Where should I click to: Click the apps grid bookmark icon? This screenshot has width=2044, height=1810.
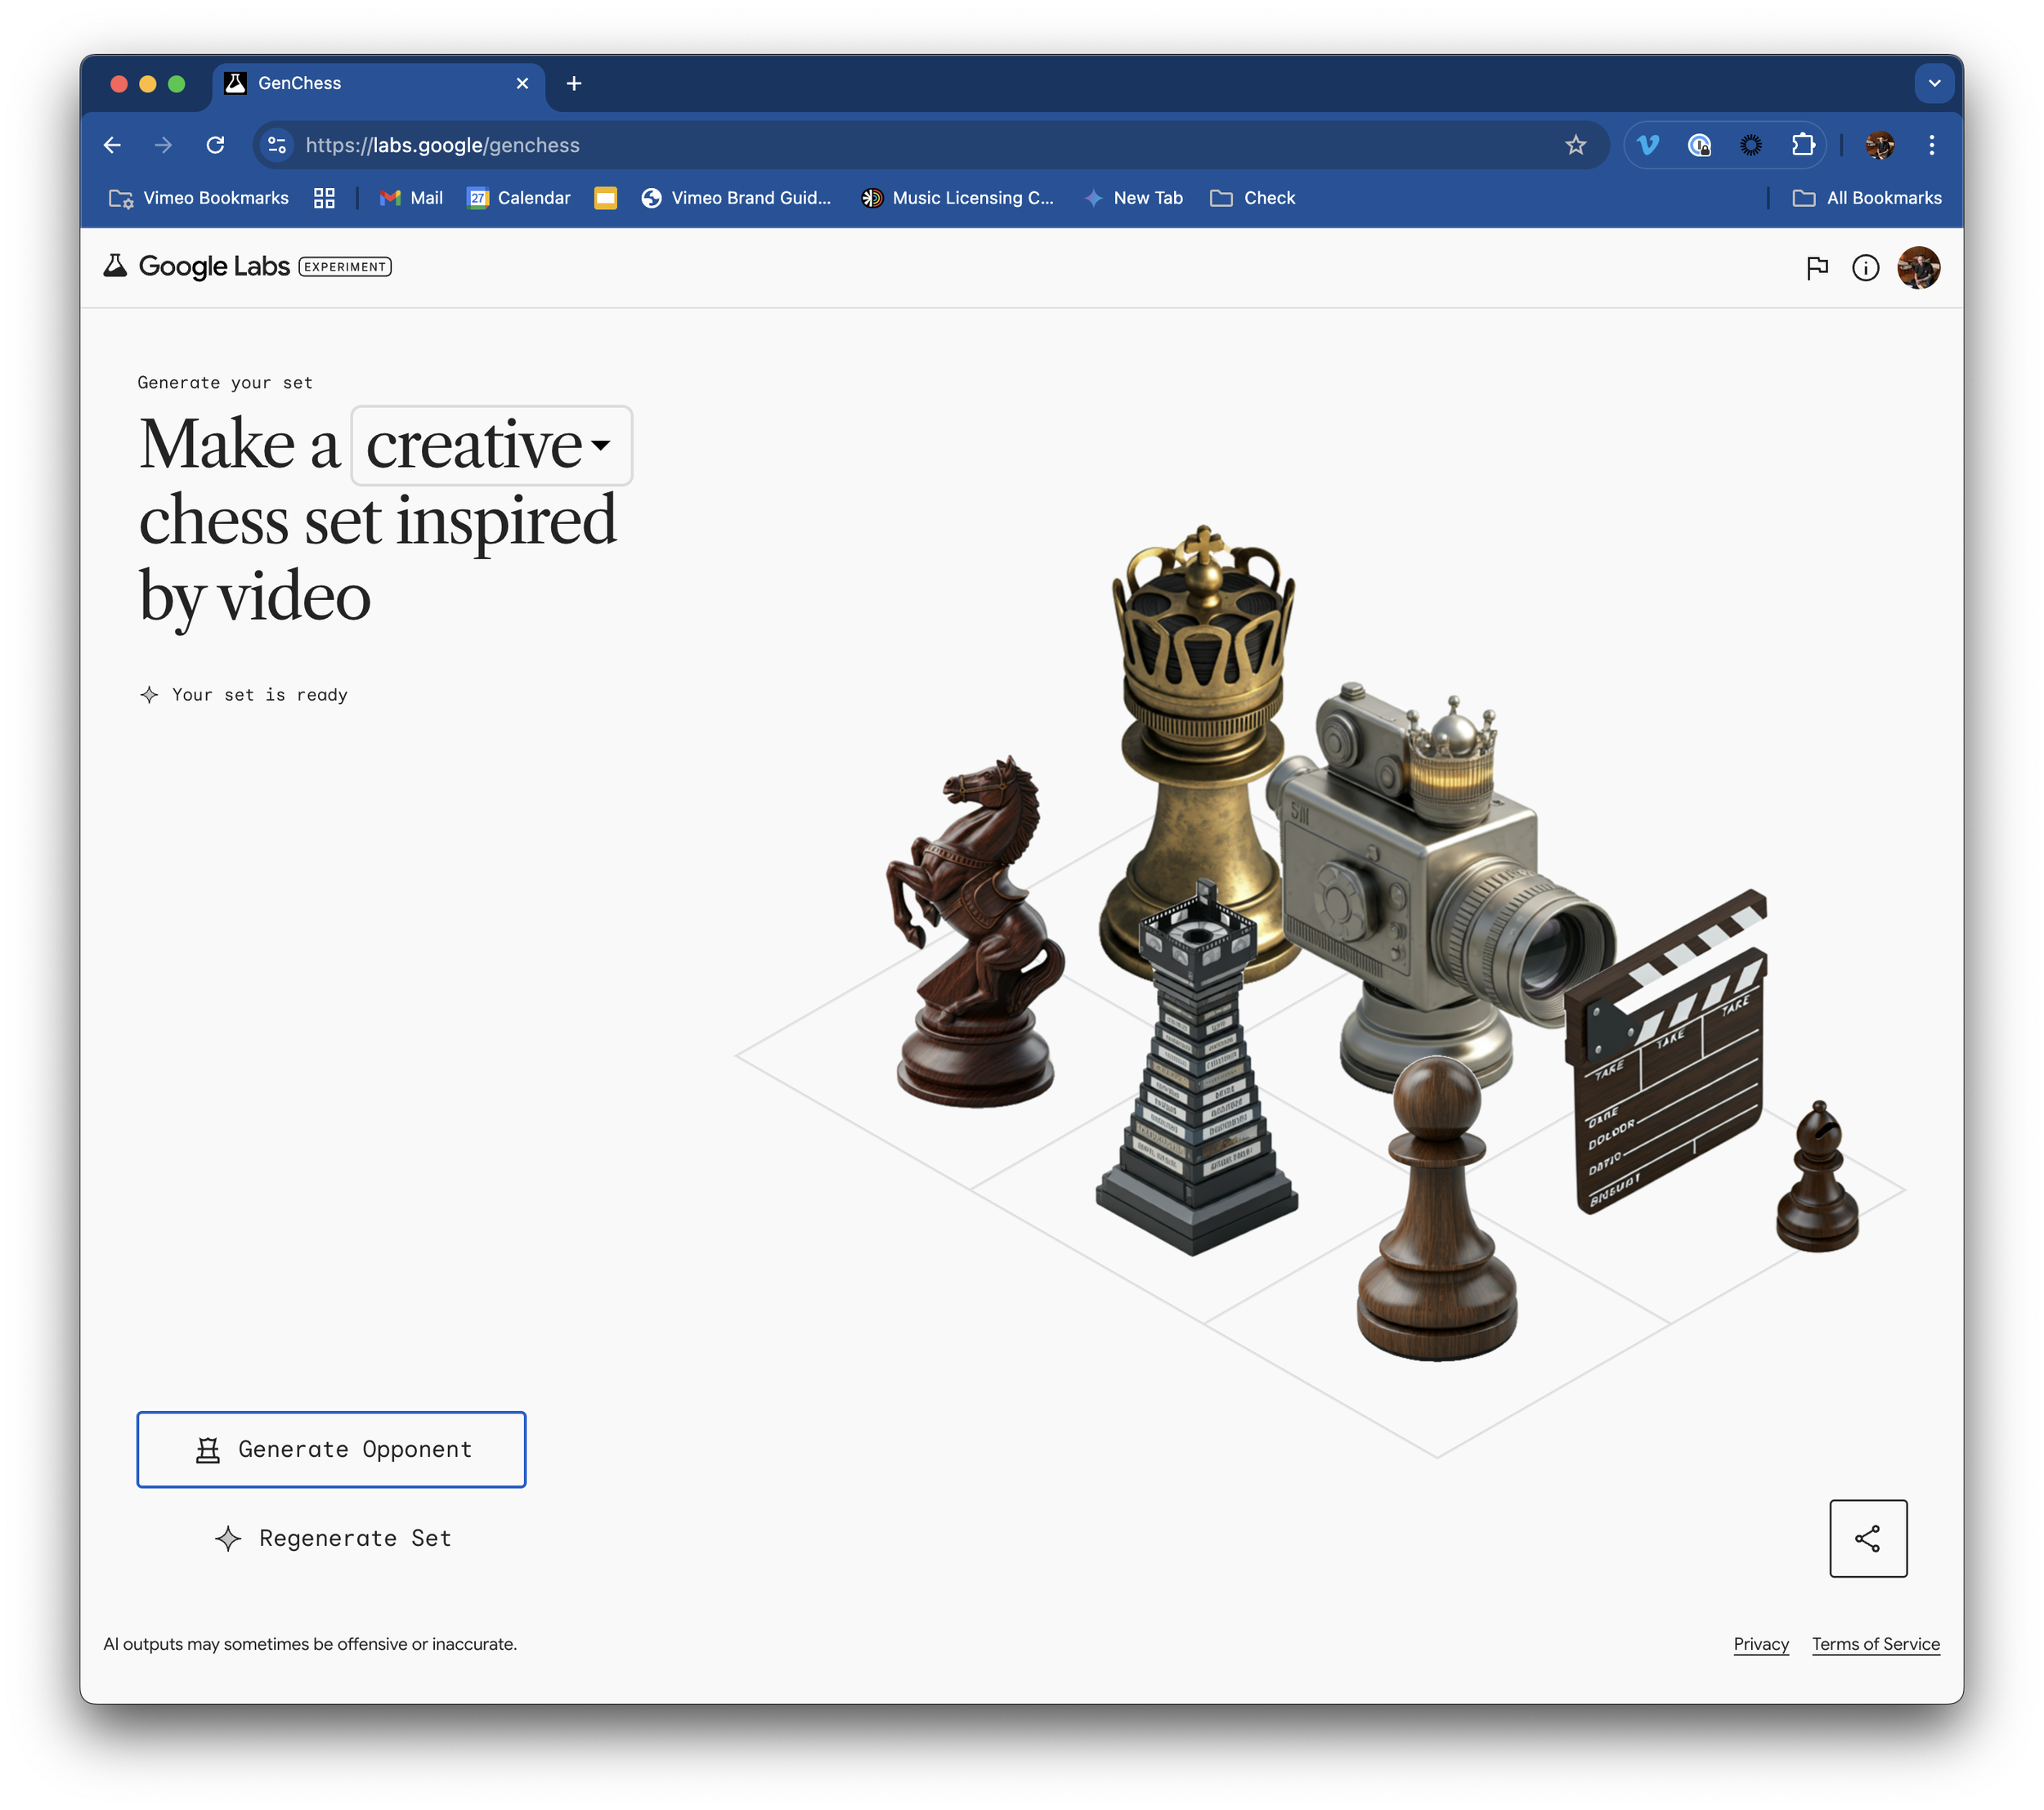[x=324, y=198]
